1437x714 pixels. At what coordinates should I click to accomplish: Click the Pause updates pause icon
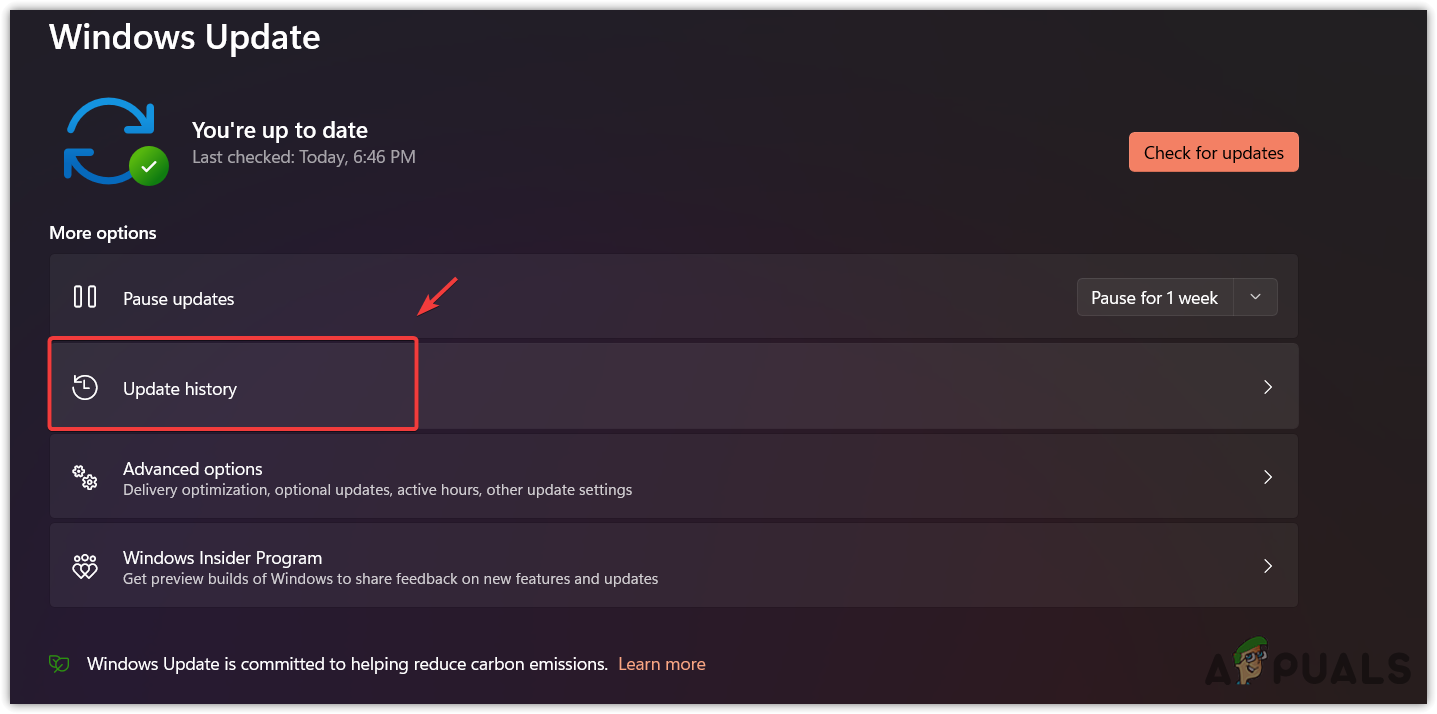85,297
